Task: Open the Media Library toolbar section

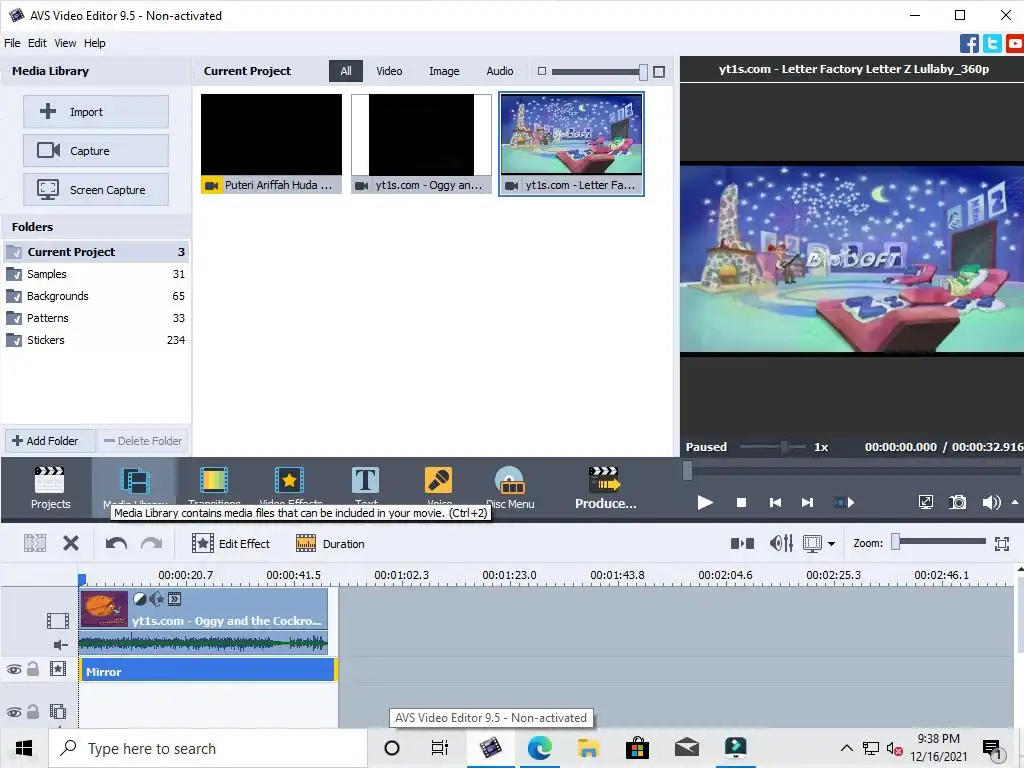Action: [135, 487]
